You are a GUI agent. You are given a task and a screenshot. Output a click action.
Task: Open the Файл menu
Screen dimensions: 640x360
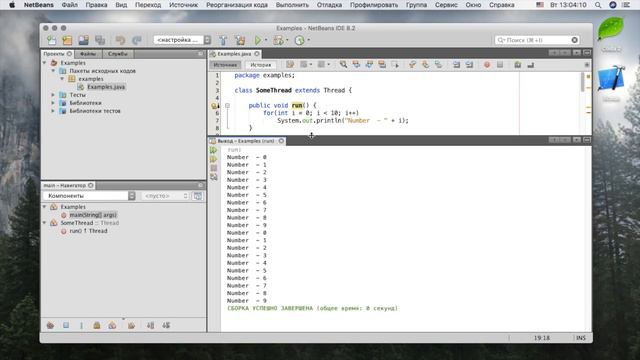point(69,5)
